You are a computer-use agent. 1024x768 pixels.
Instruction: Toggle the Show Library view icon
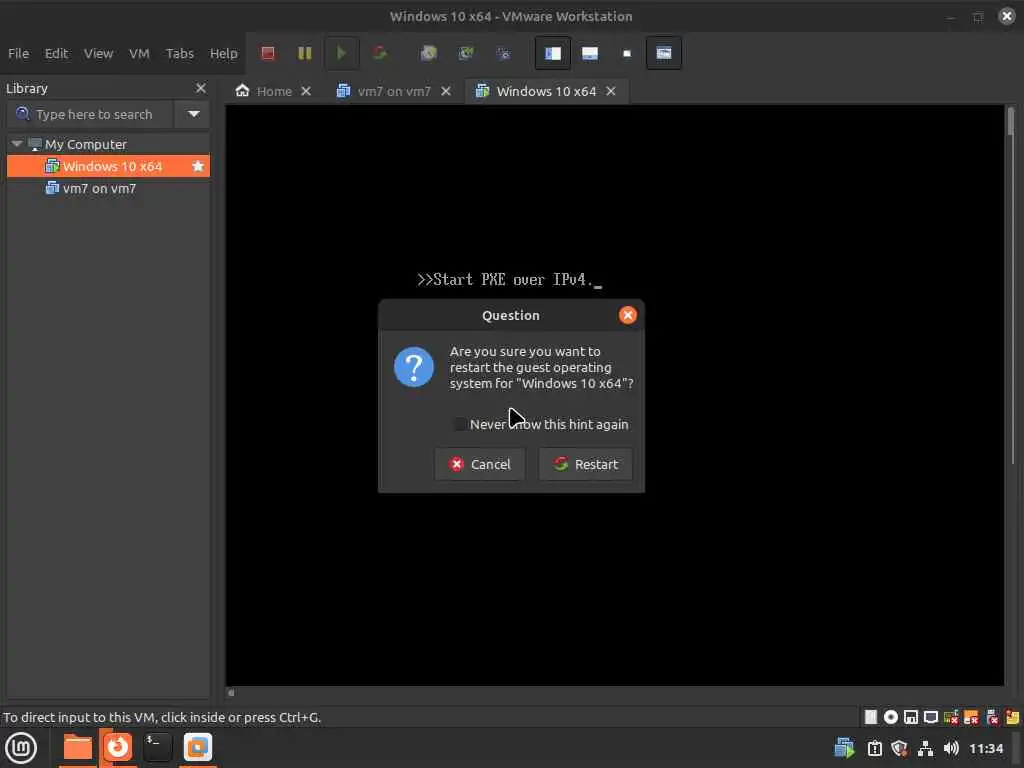click(552, 53)
